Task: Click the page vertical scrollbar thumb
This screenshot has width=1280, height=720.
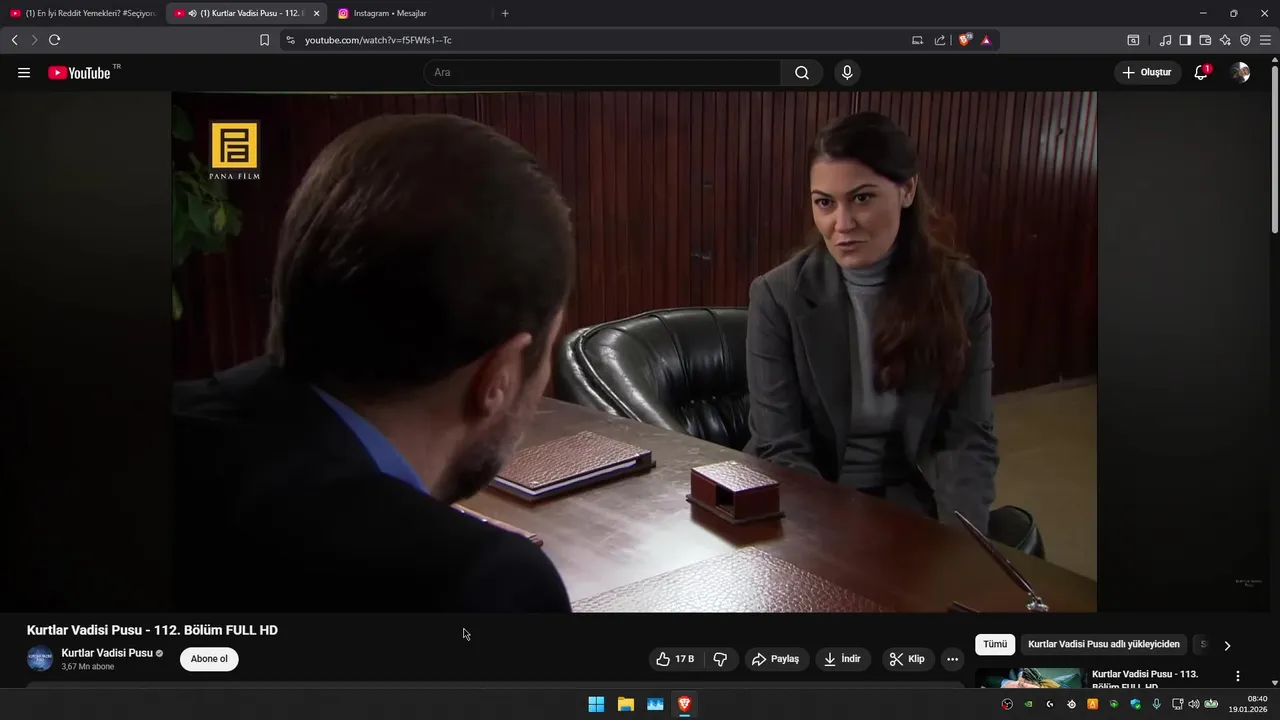Action: tap(1274, 150)
